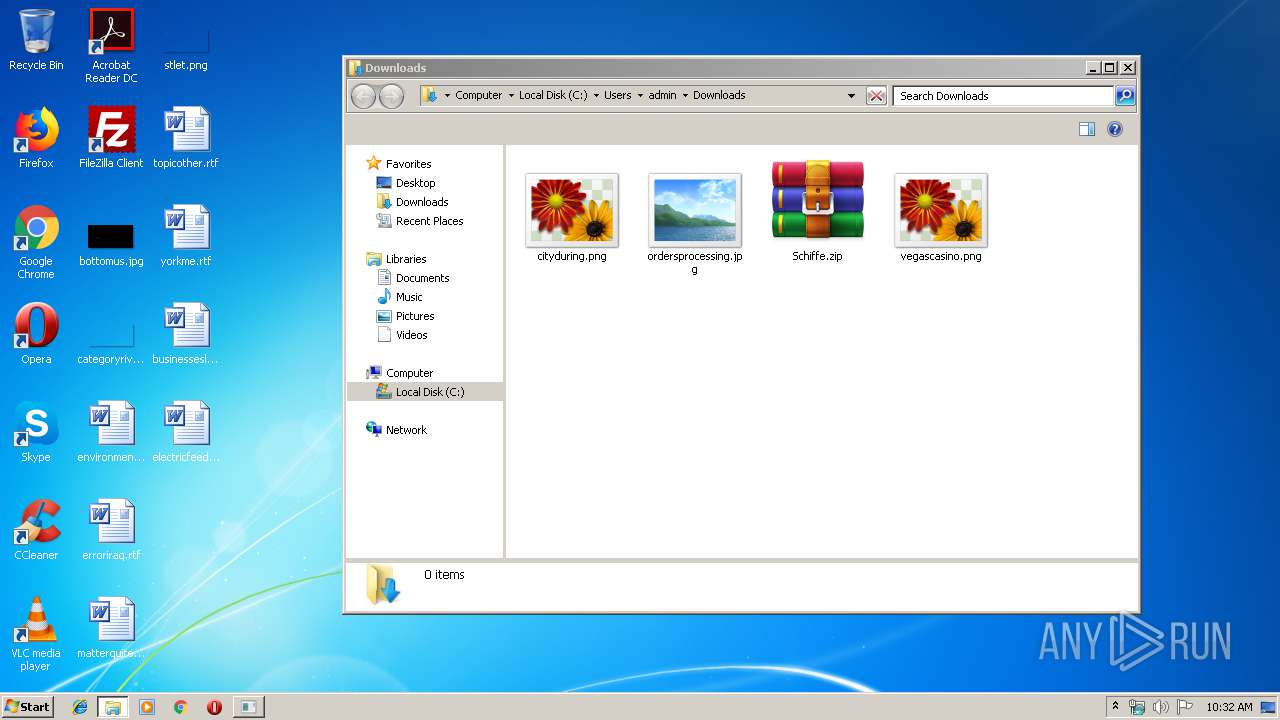Launch the CCleaner desktop shortcut

coord(36,531)
